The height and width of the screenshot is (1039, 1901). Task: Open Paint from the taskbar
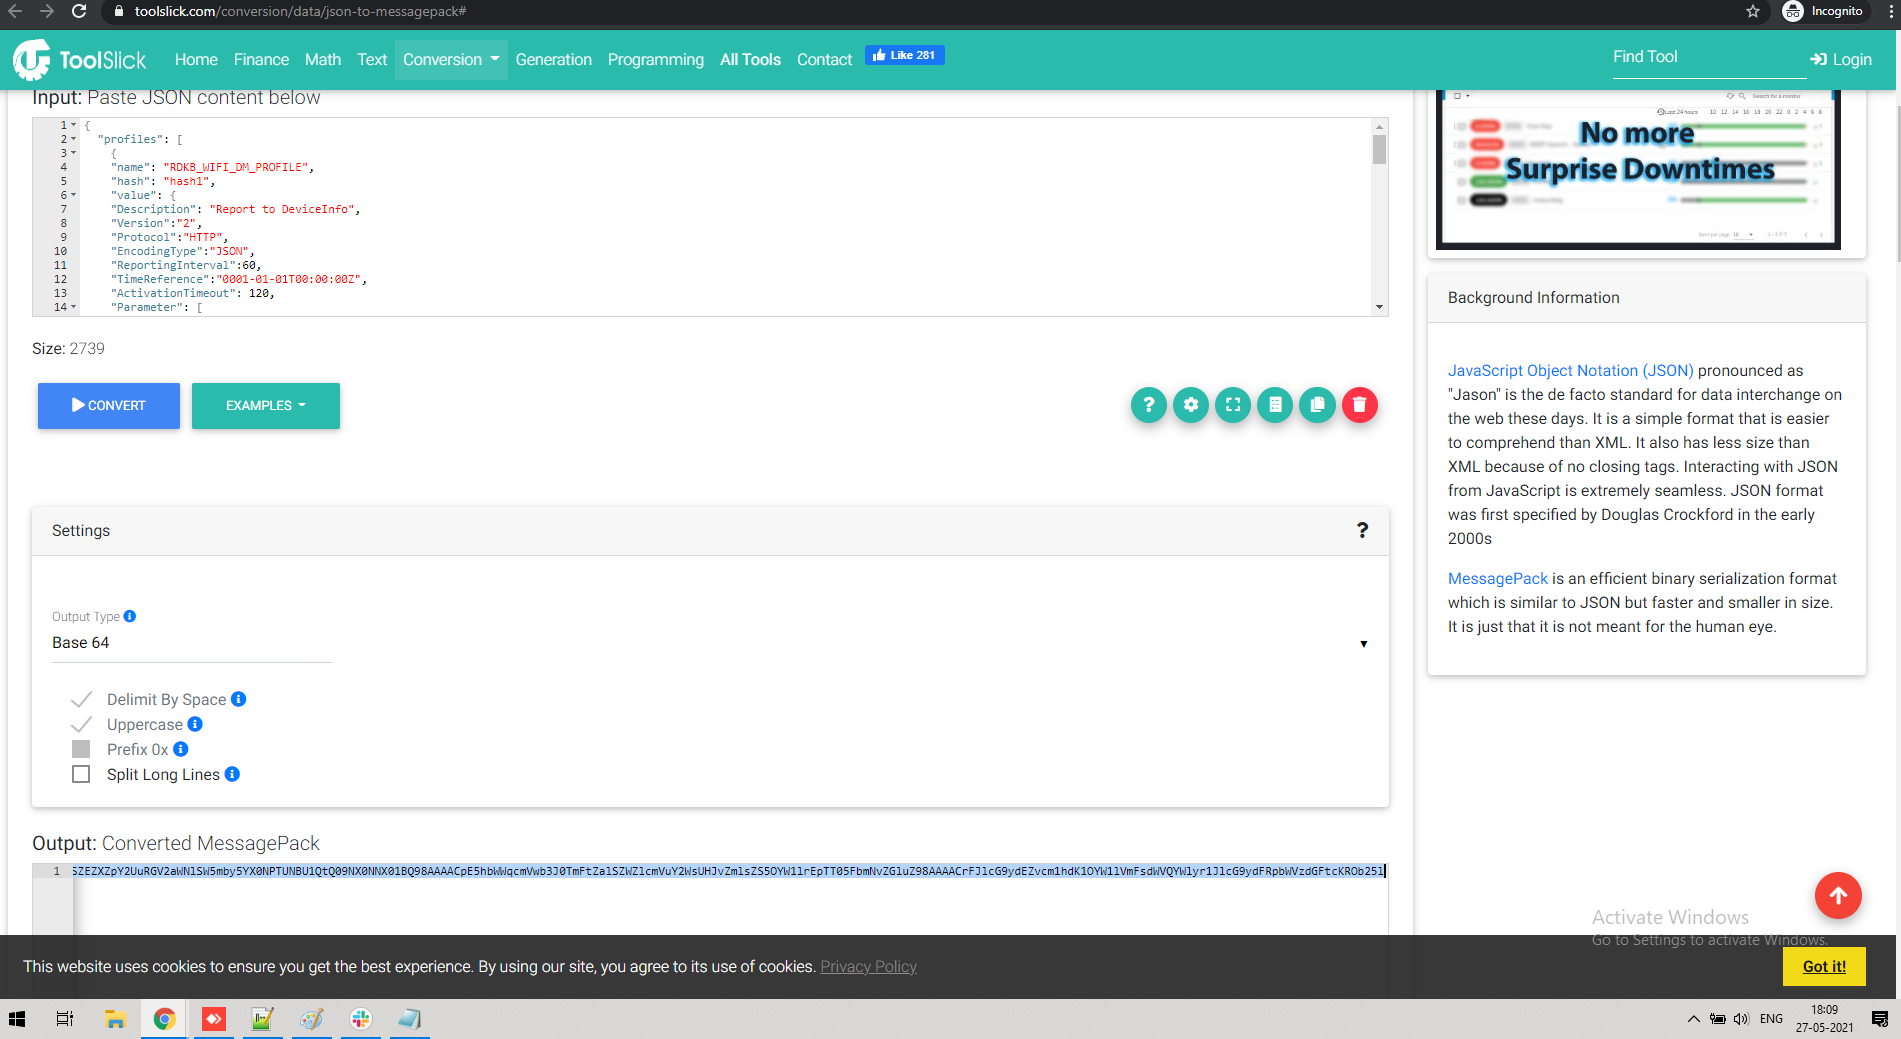pyautogui.click(x=312, y=1019)
